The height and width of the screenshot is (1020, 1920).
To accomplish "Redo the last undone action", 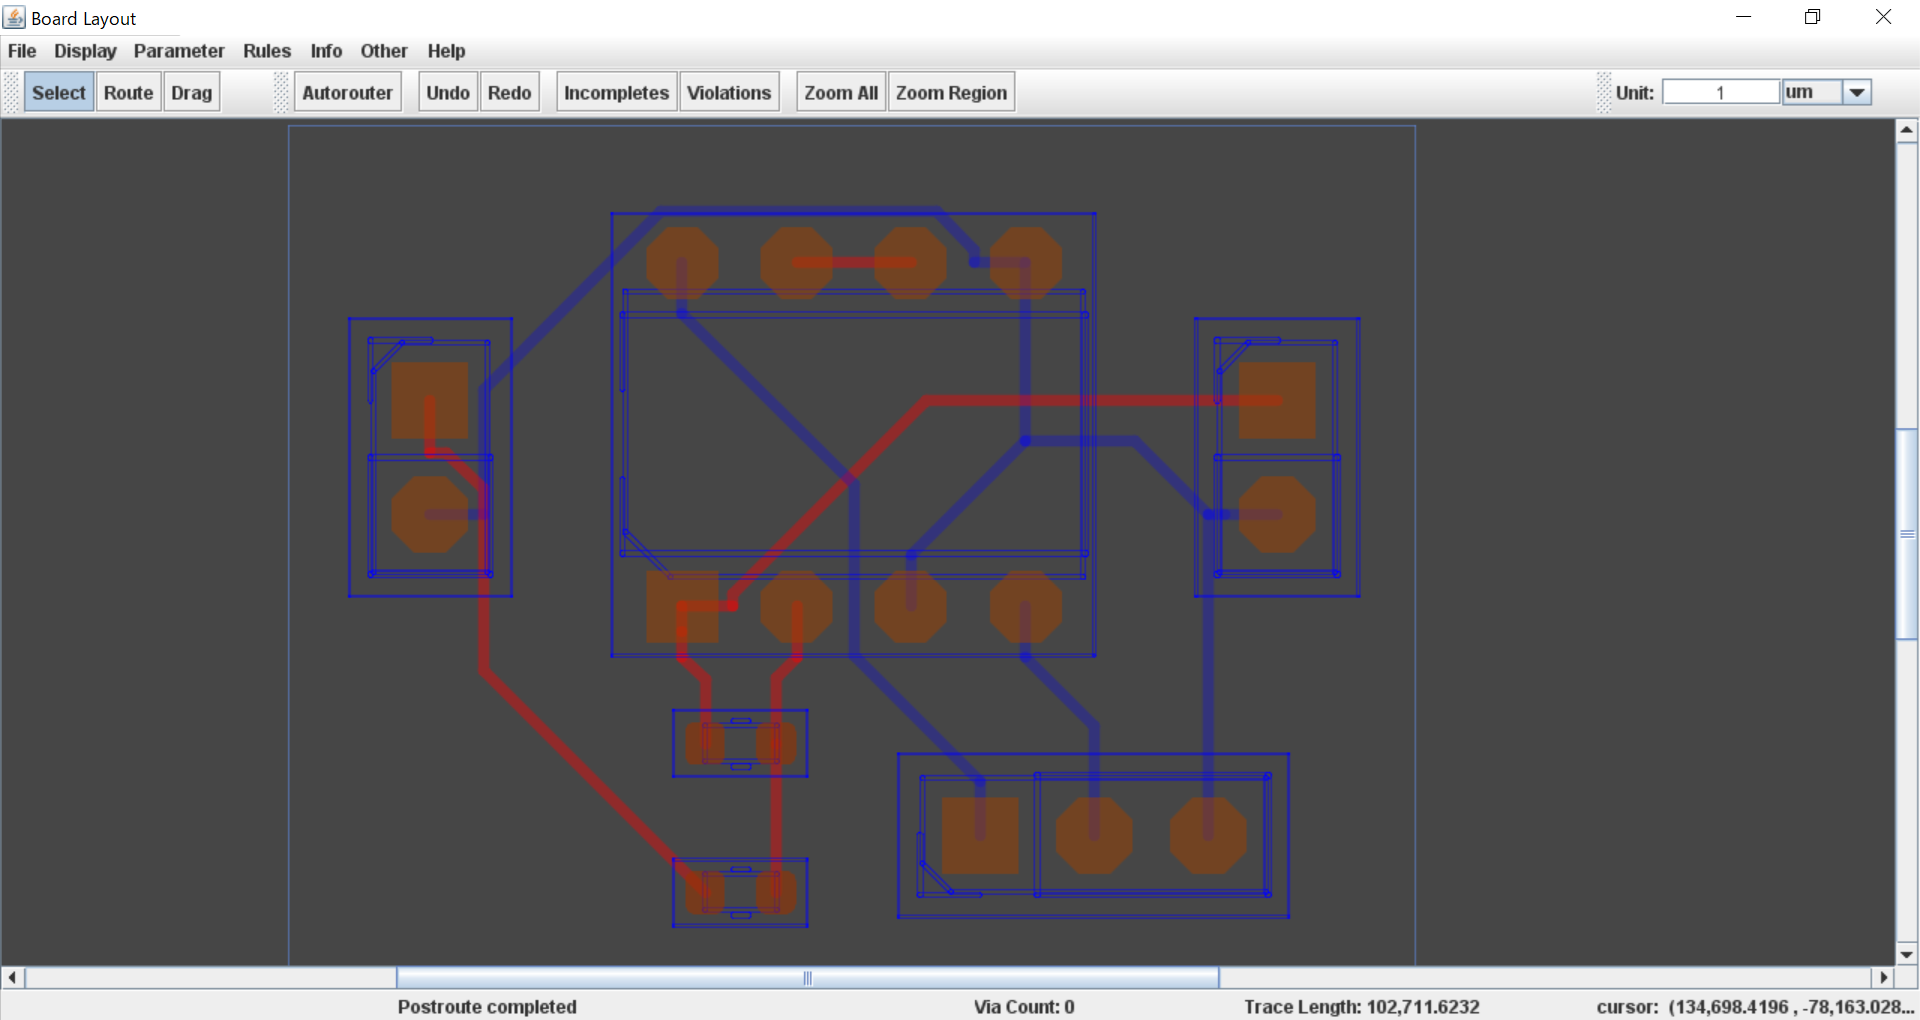I will click(509, 91).
